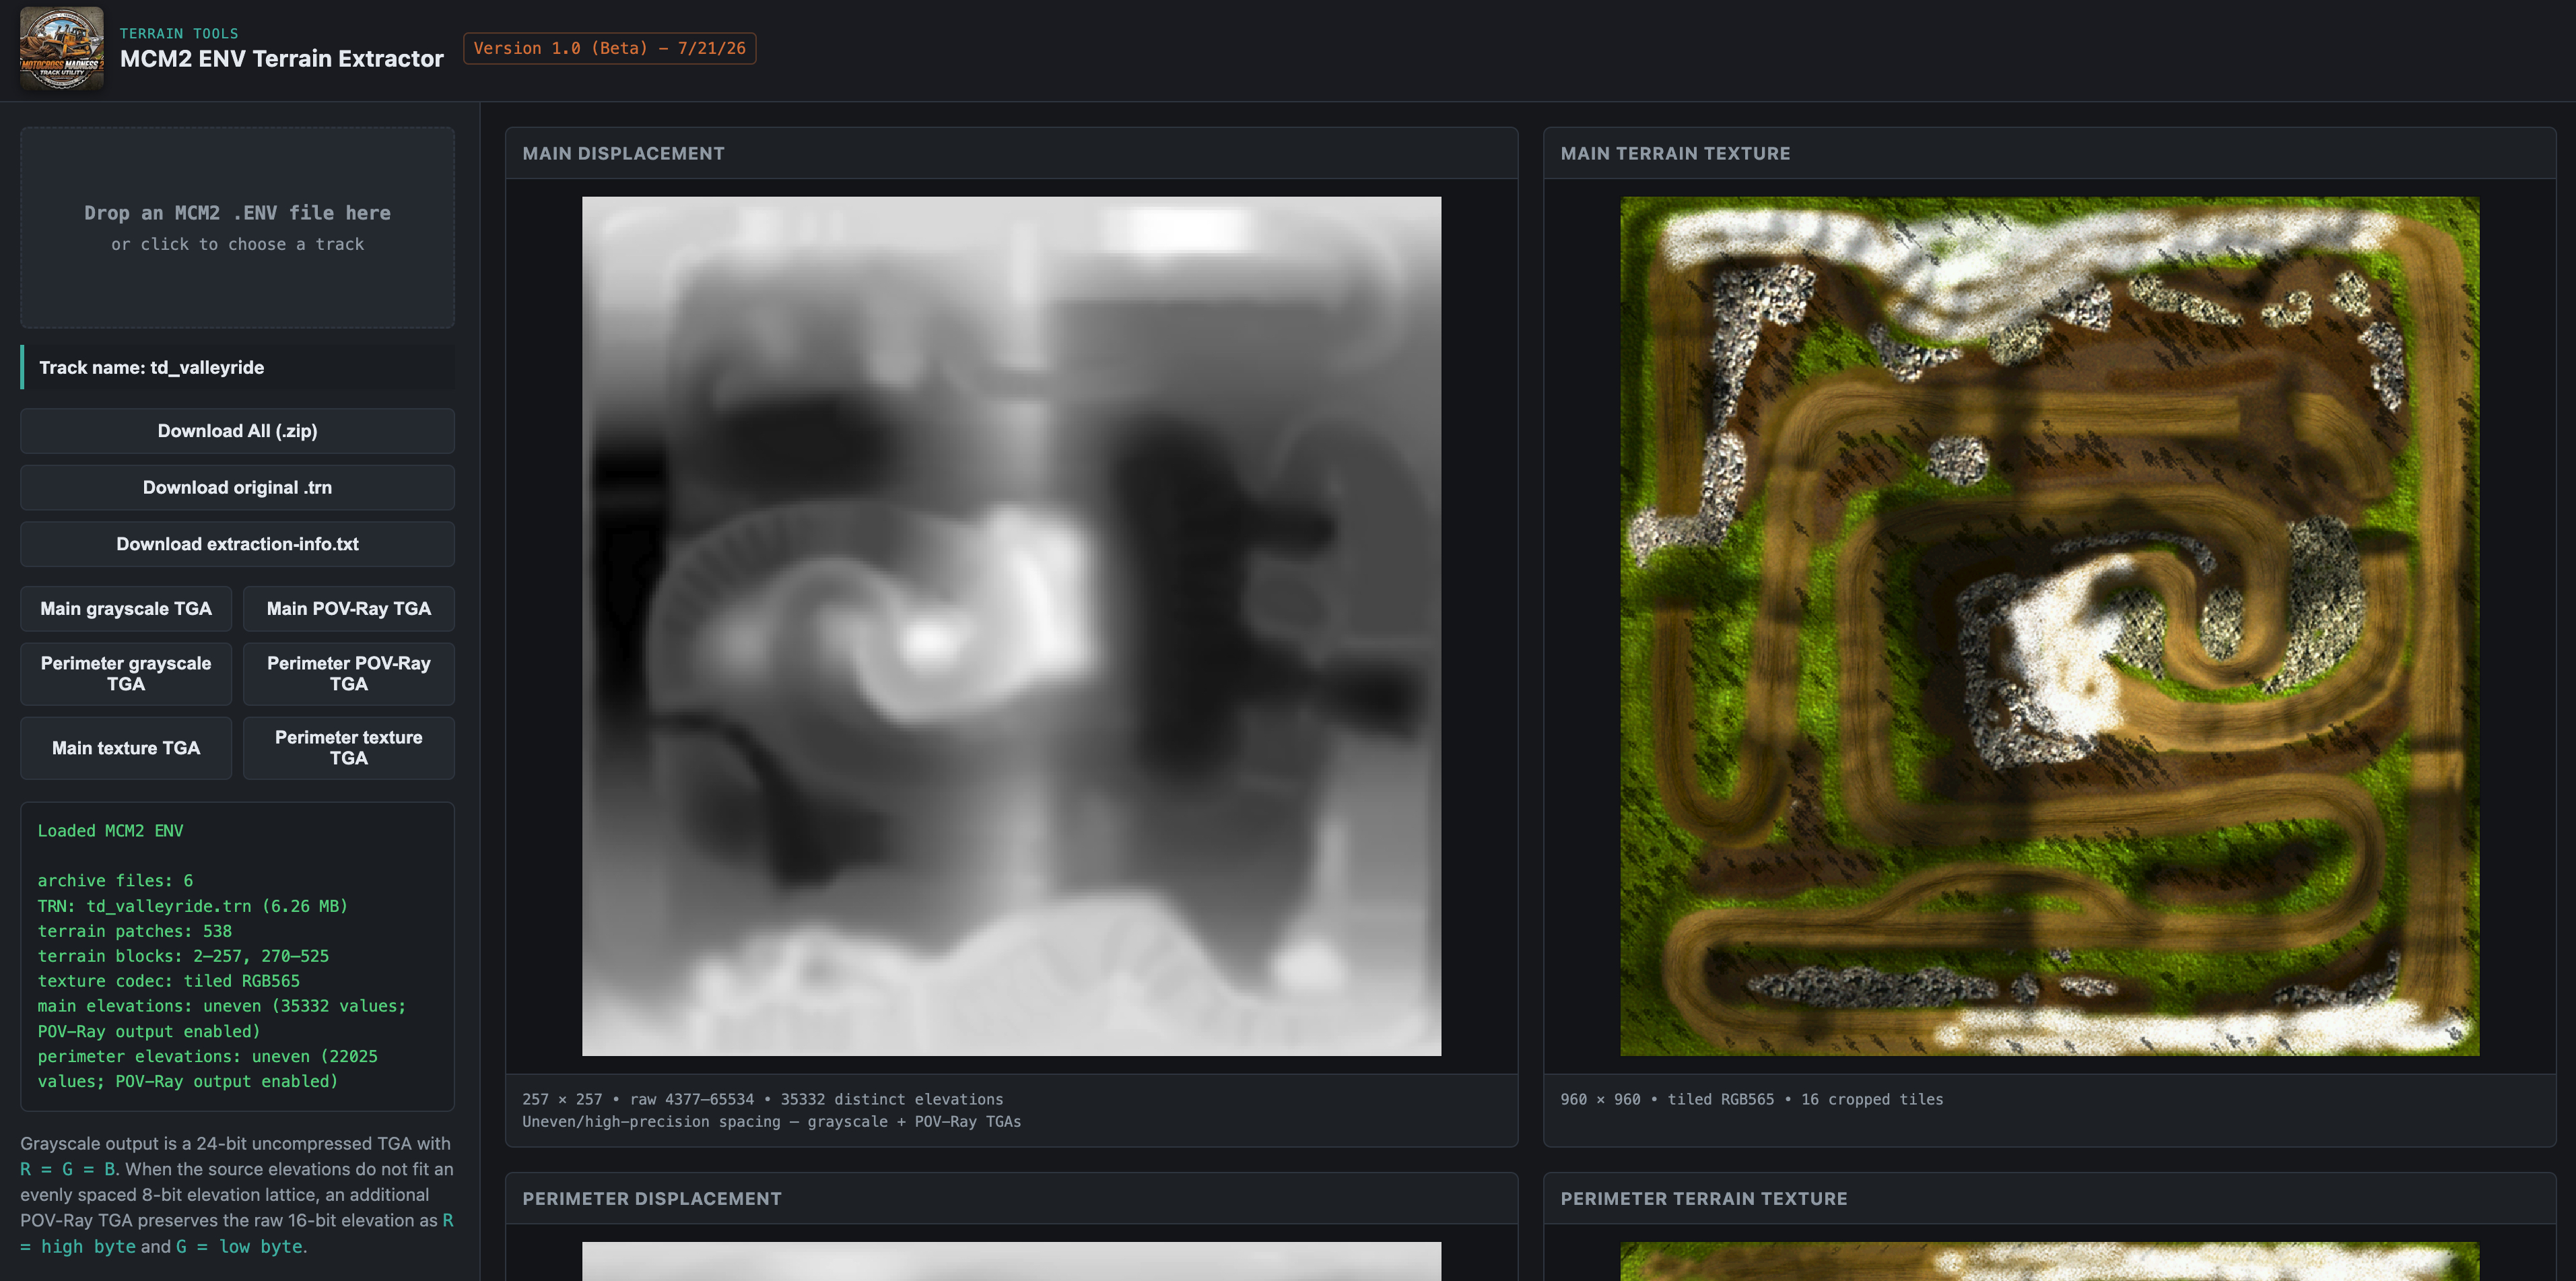Click 'main elevations: uneven' log line
This screenshot has height=1281, width=2576.
click(x=222, y=1019)
